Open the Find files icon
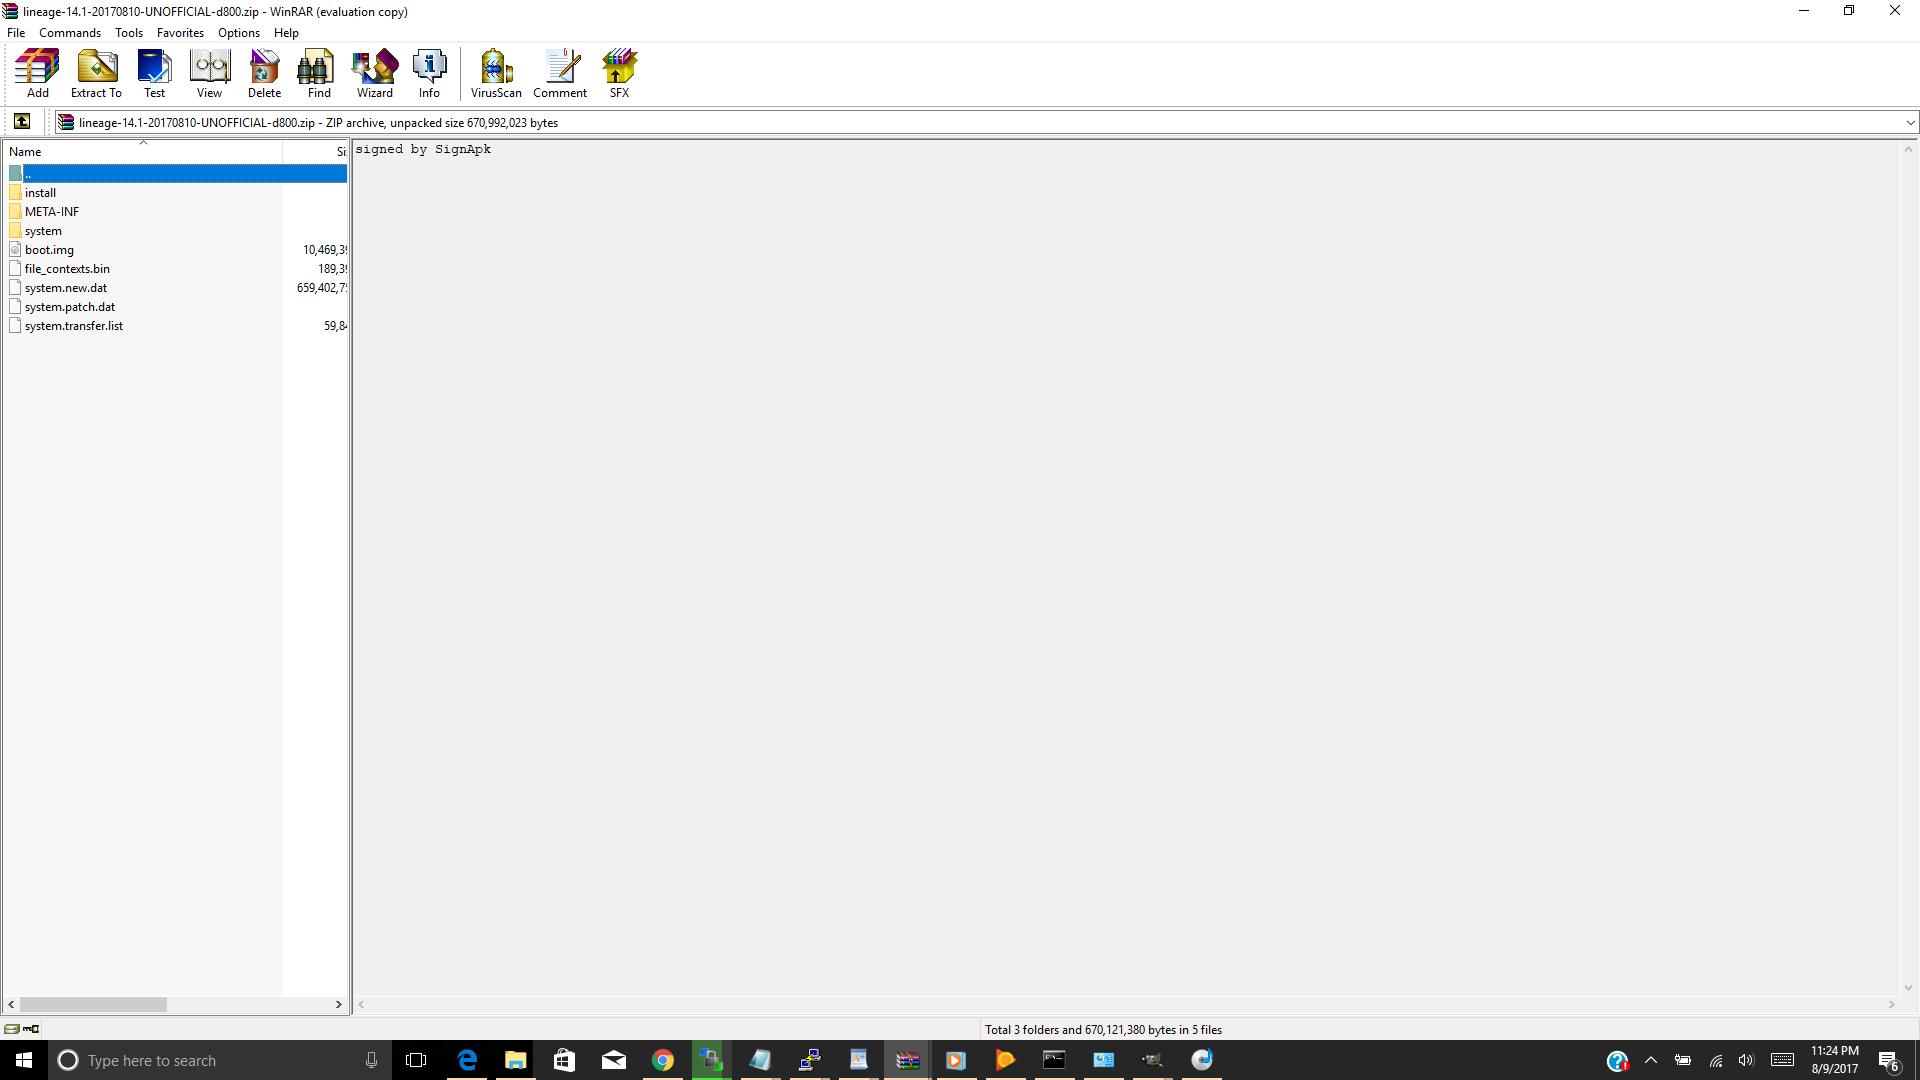This screenshot has width=1920, height=1080. (319, 74)
